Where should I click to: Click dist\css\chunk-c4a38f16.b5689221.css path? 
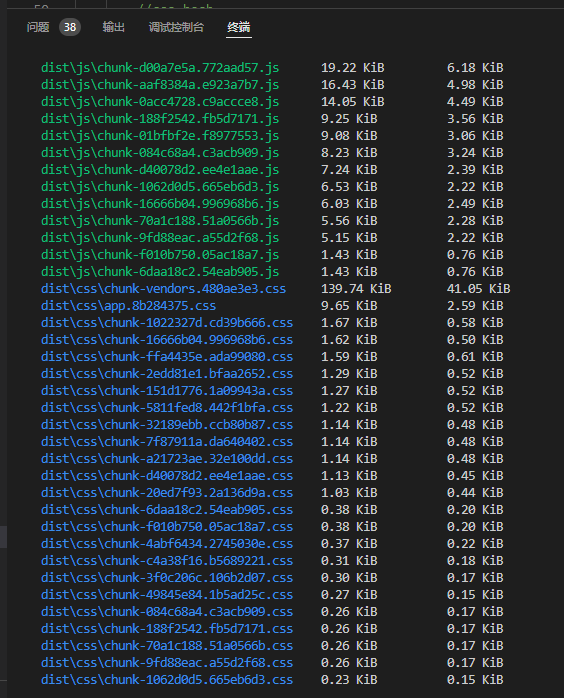pyautogui.click(x=167, y=560)
